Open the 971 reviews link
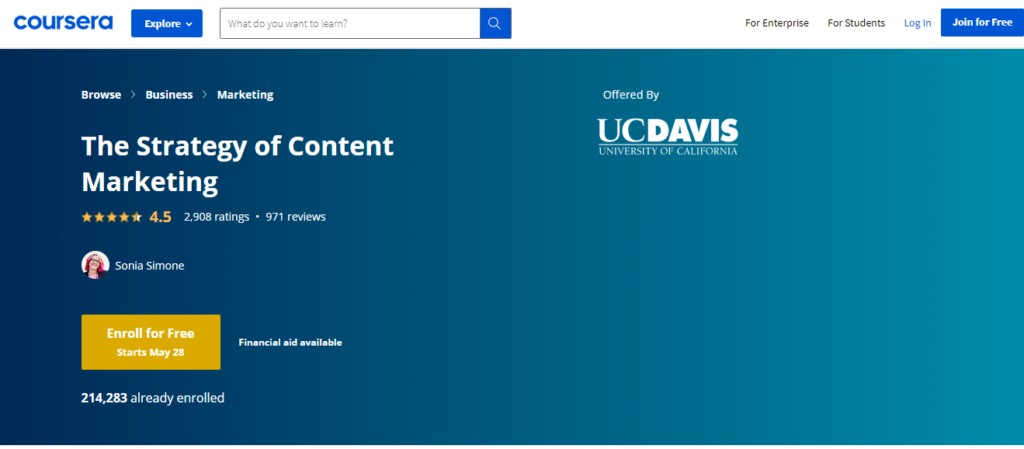This screenshot has width=1024, height=449. (295, 217)
